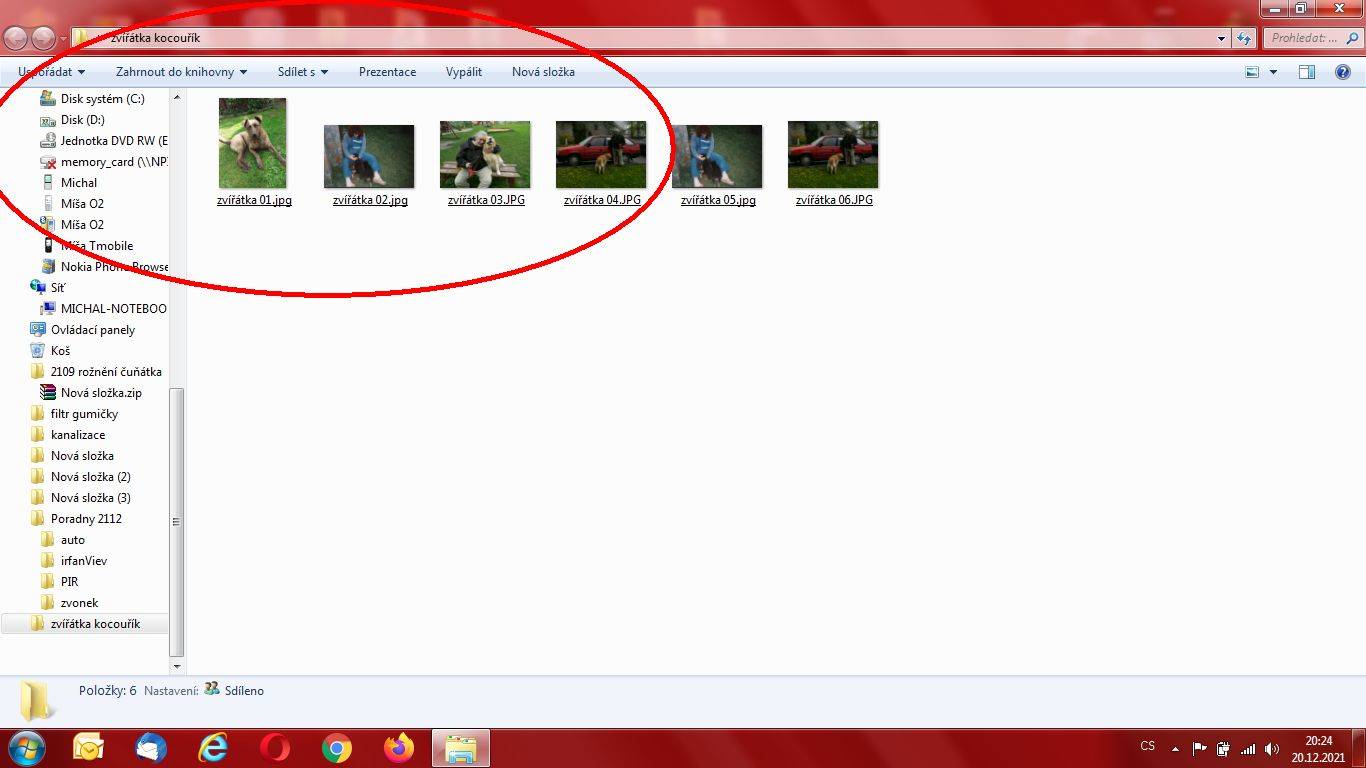Select folder 2109 rožnění čuňátka
Image resolution: width=1366 pixels, height=768 pixels.
(x=96, y=372)
